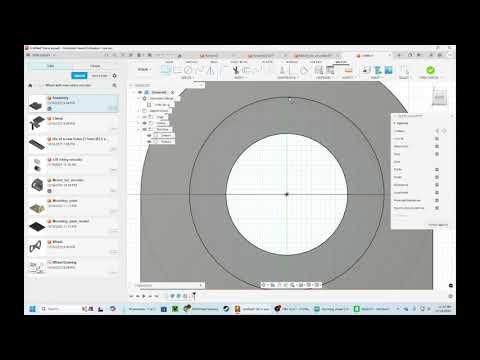Toggle the Snap checkbox

coord(437,154)
